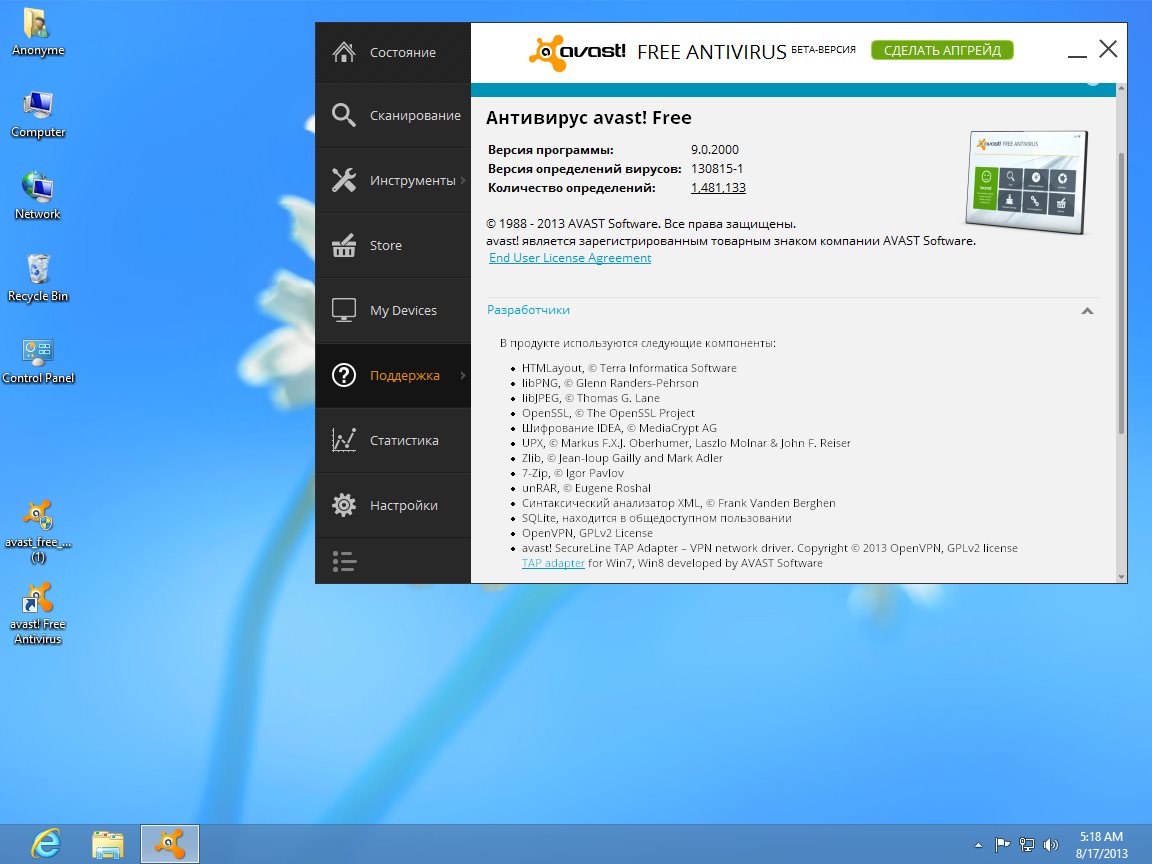Image resolution: width=1152 pixels, height=864 pixels.
Task: Select the Network desktop icon
Action: tap(38, 195)
